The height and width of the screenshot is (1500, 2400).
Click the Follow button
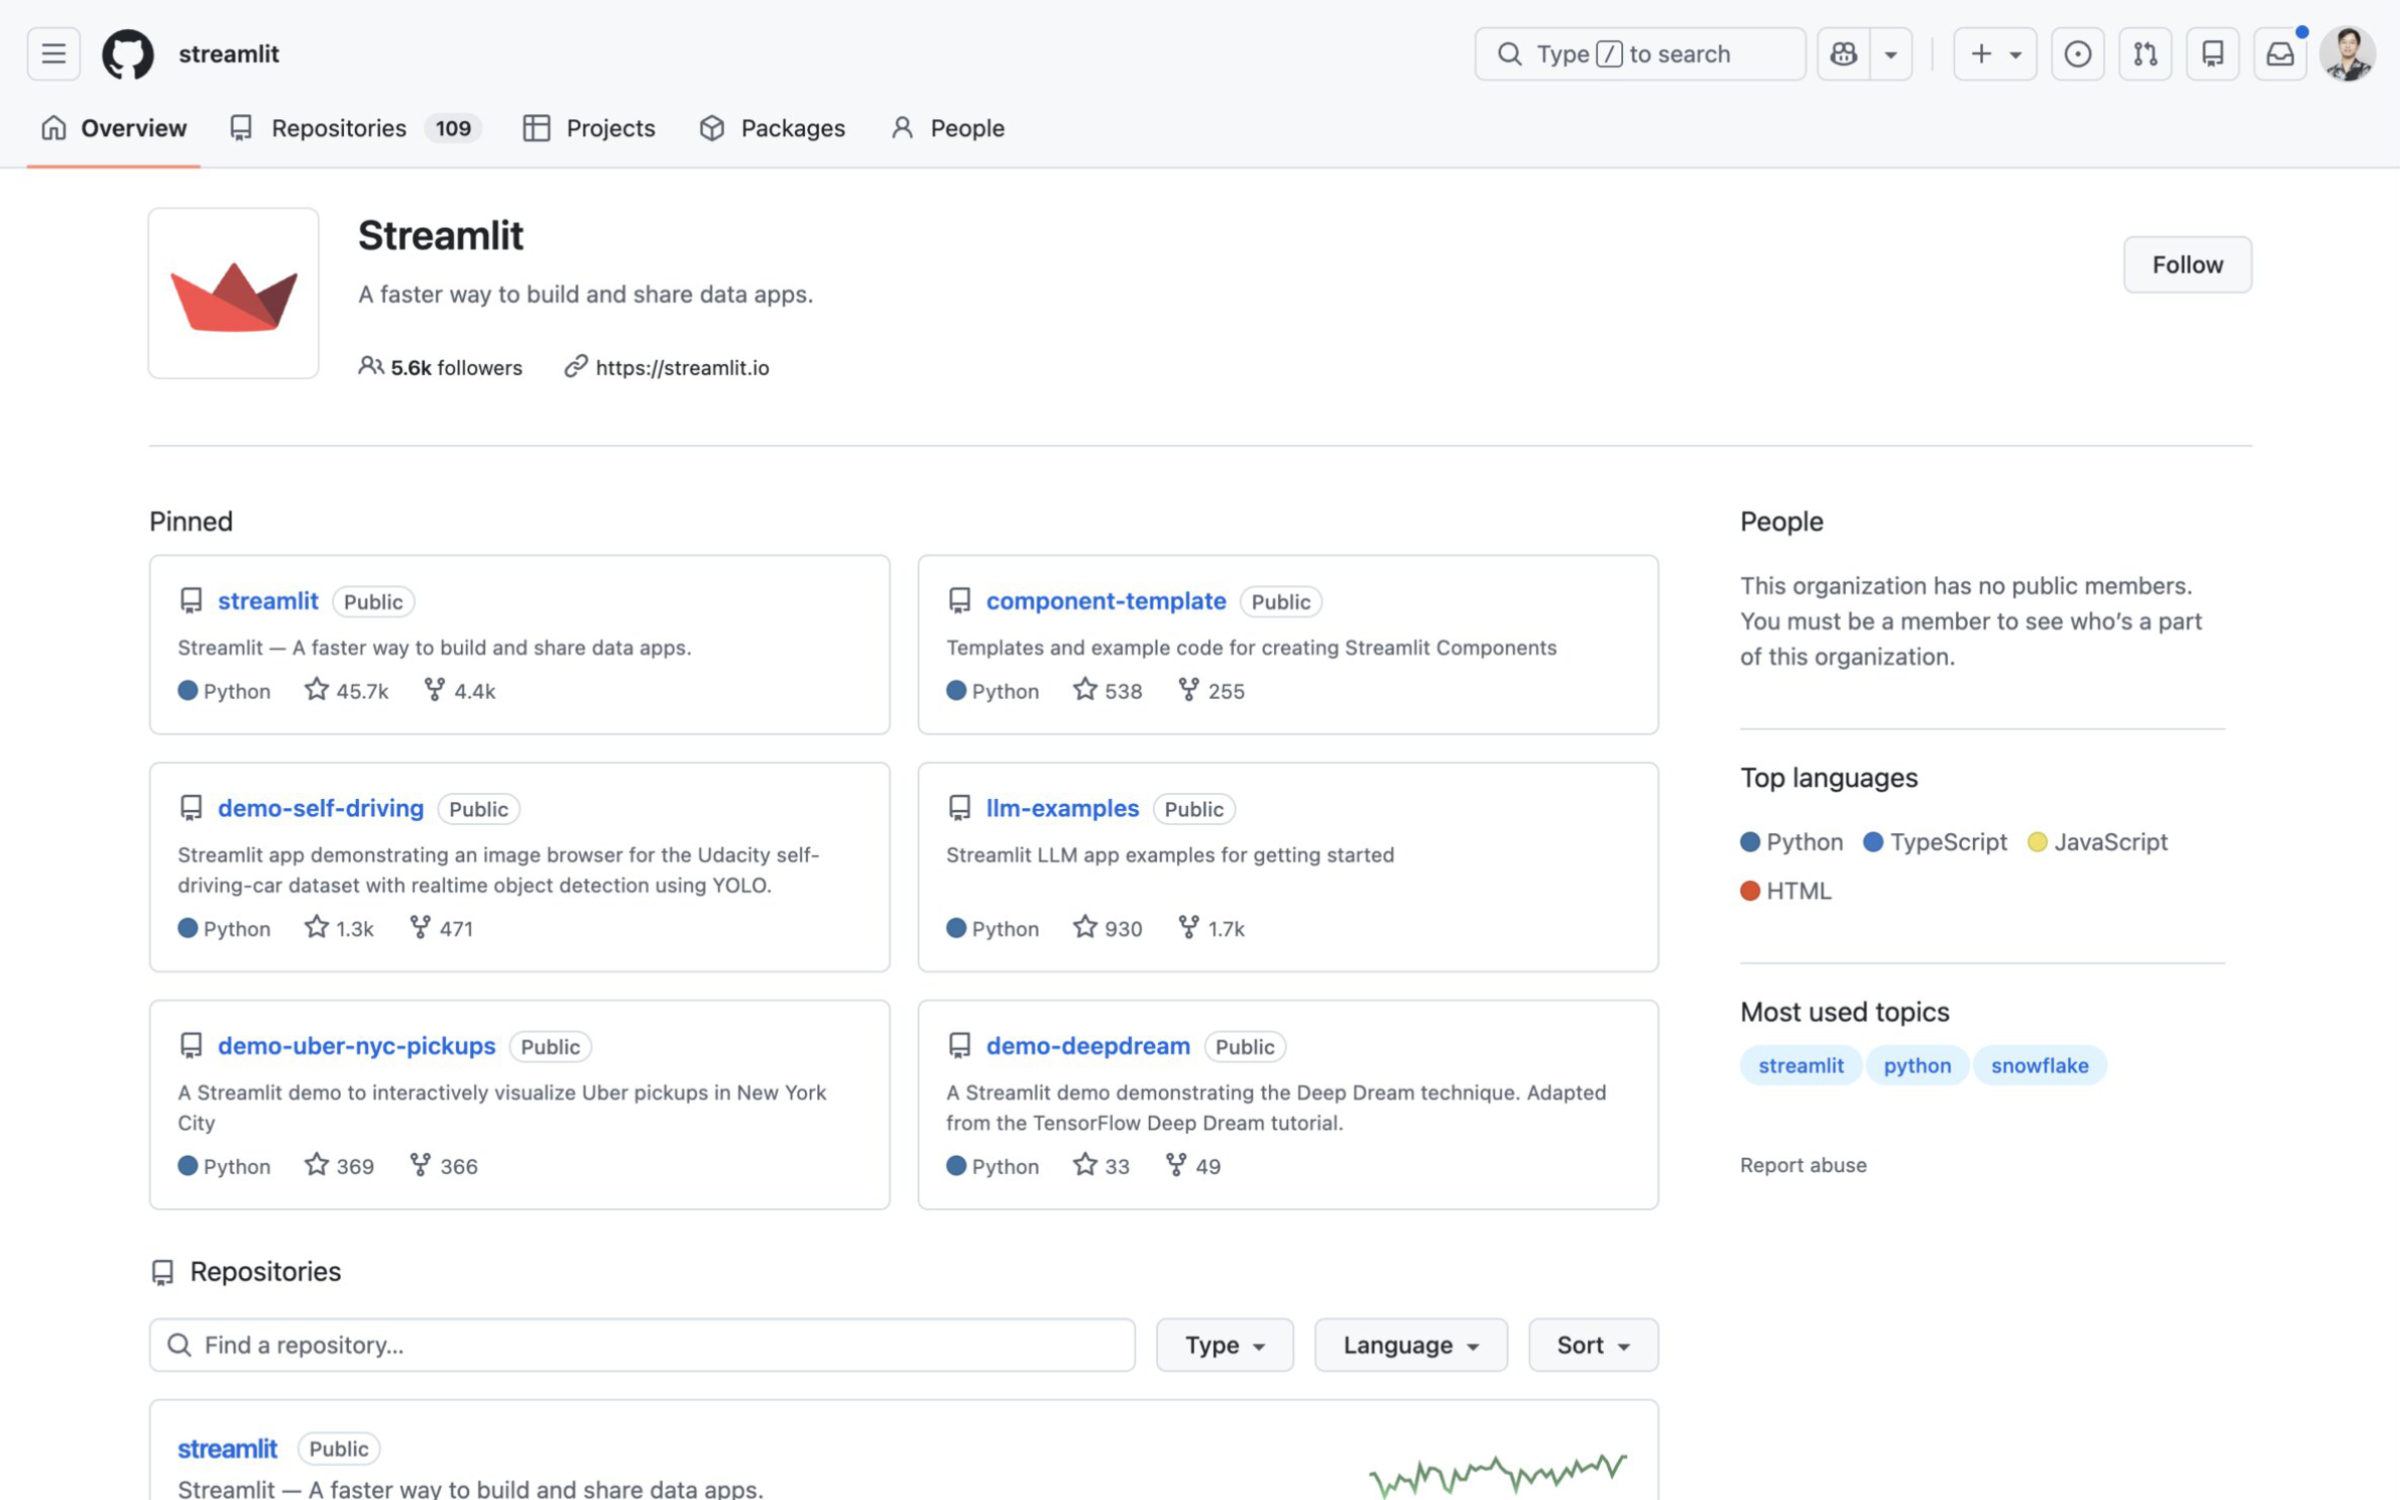2187,264
